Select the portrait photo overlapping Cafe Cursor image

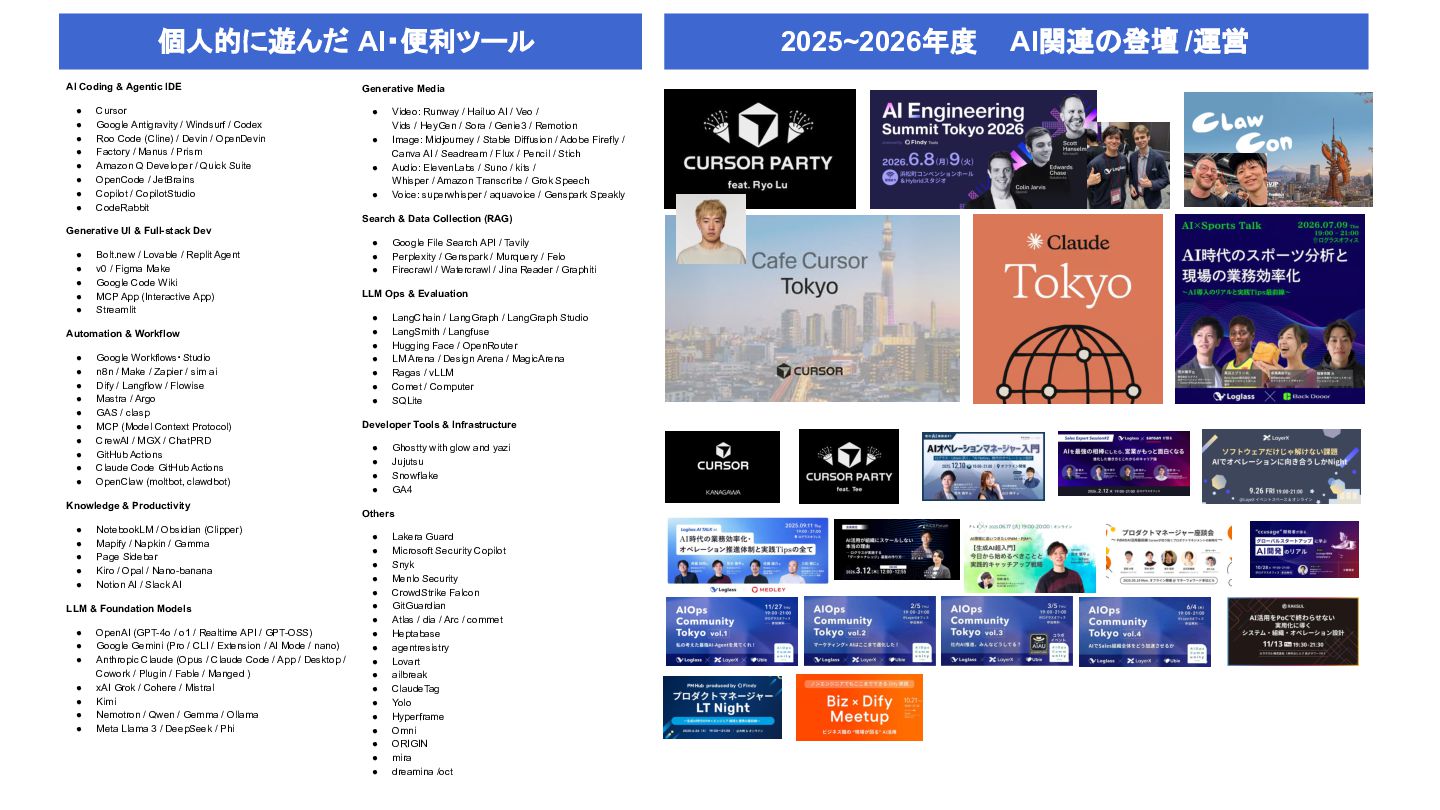point(711,229)
